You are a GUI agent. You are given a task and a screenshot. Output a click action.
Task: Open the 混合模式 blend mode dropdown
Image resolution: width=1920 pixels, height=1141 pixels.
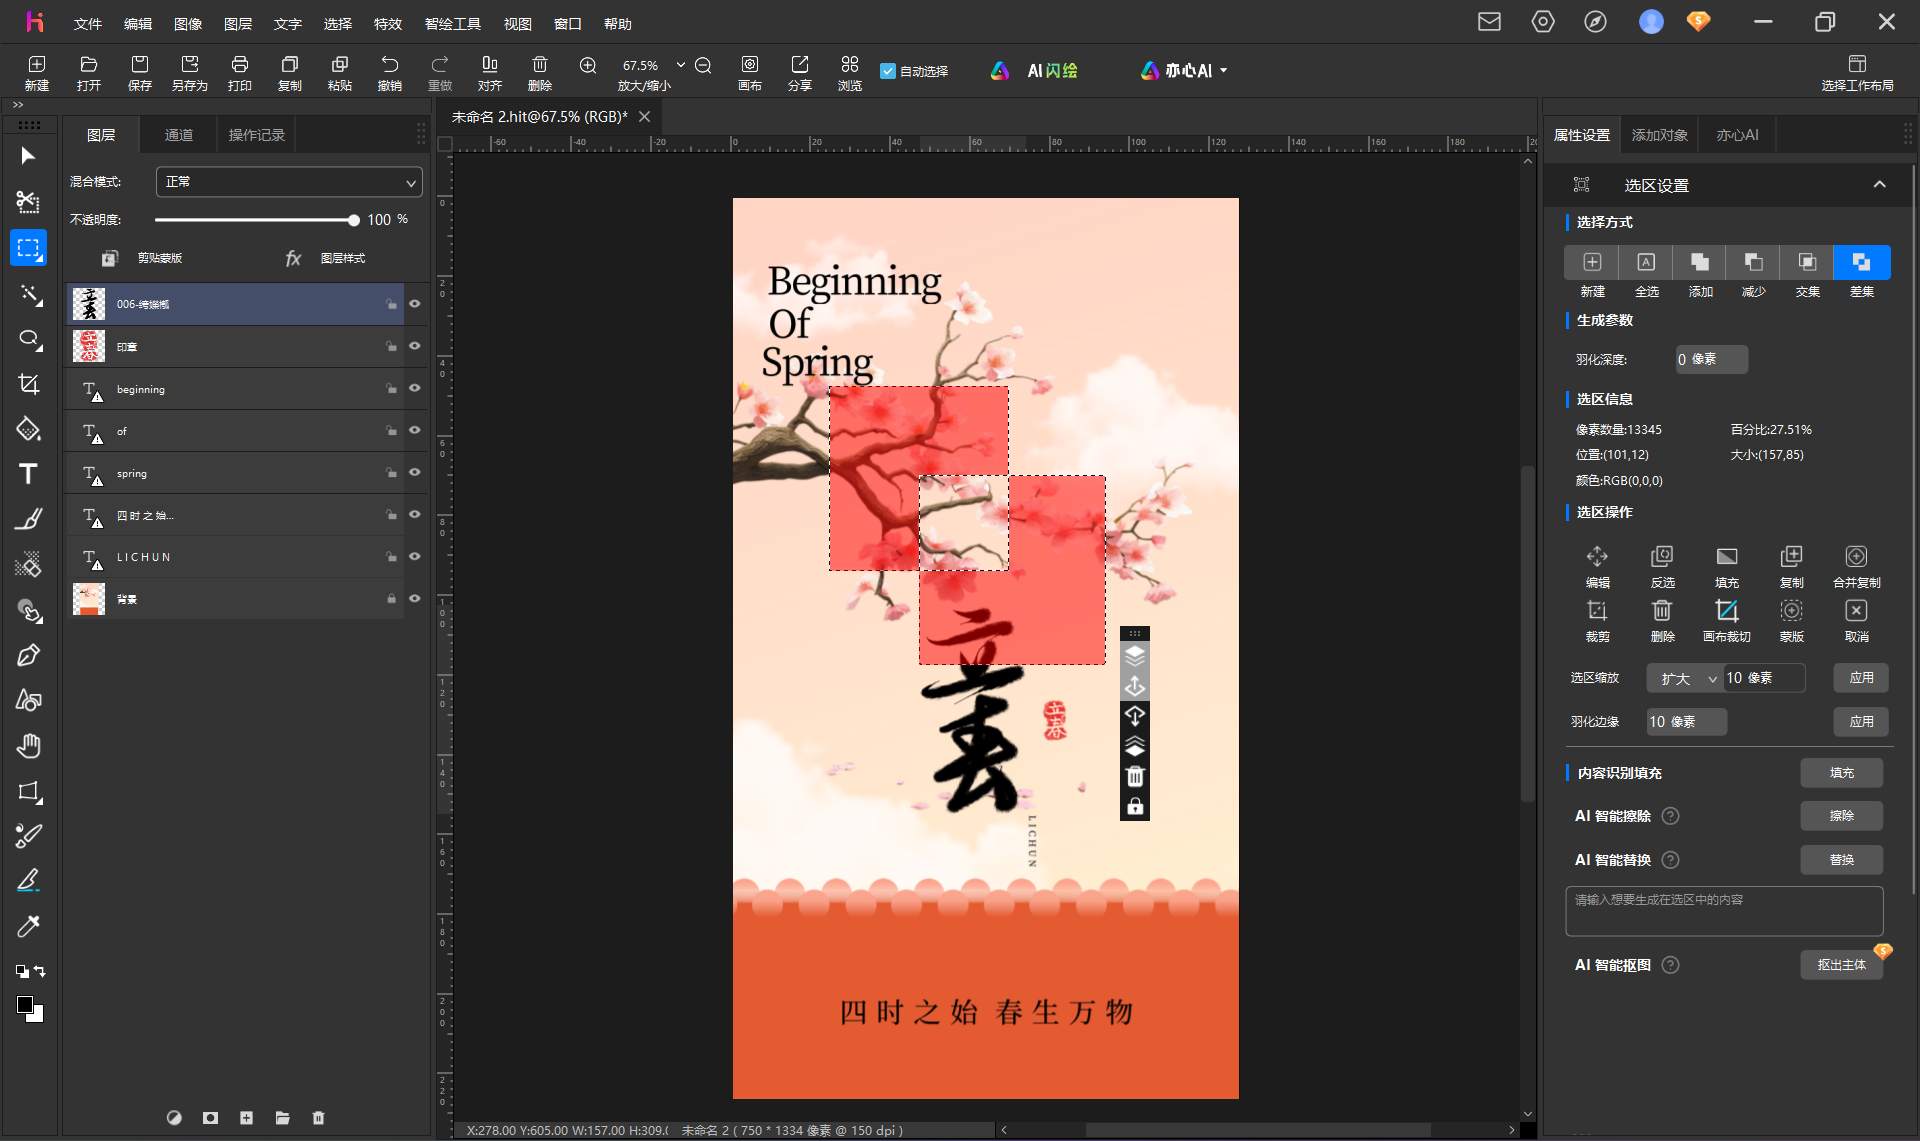(x=289, y=182)
